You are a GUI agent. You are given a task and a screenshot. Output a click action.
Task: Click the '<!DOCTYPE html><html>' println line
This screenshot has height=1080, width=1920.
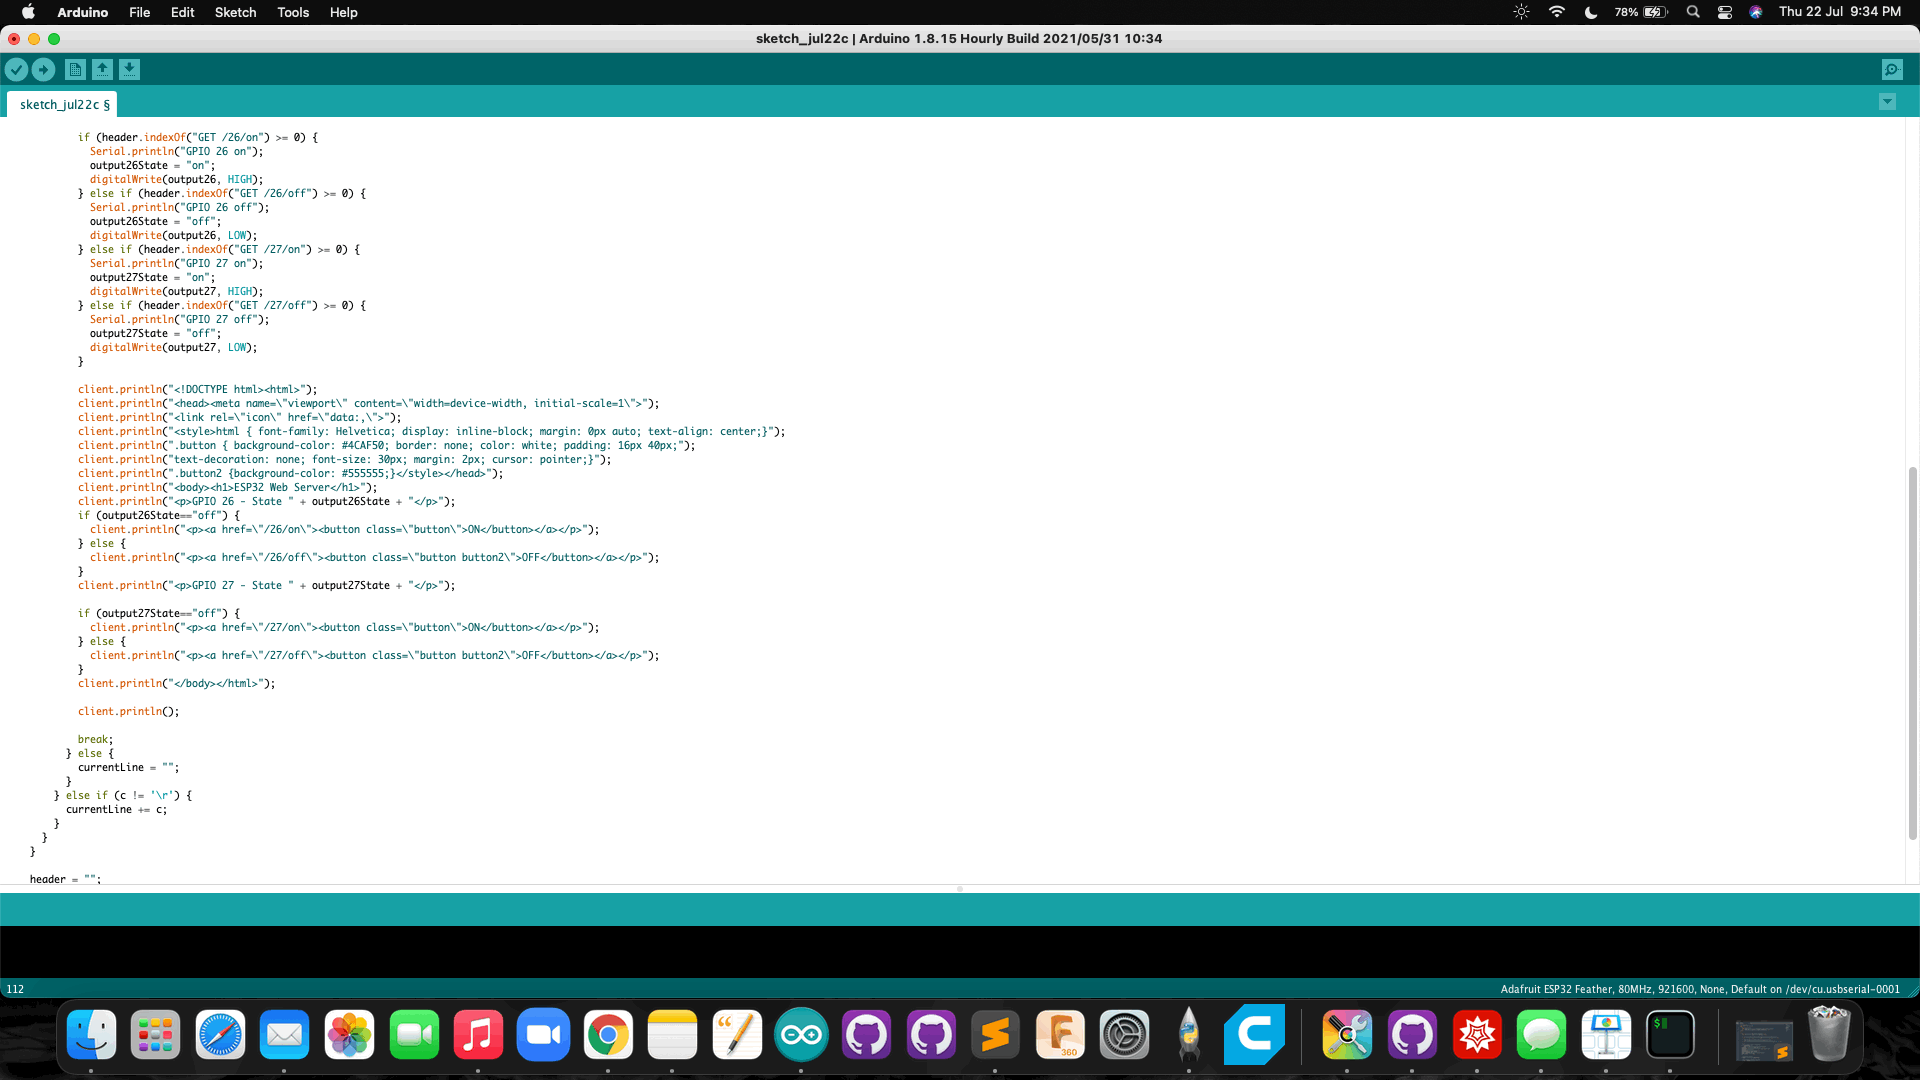click(197, 390)
